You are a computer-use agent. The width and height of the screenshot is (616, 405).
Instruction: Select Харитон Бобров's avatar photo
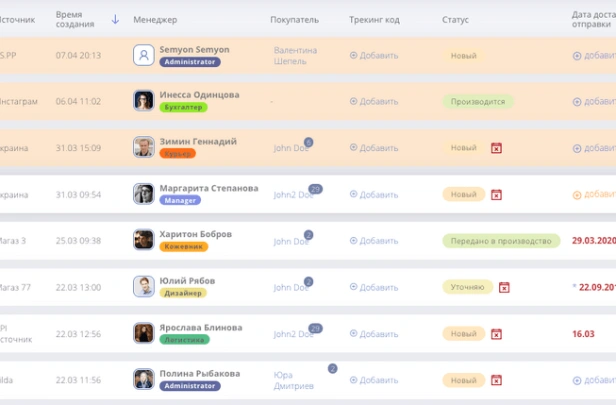point(143,240)
